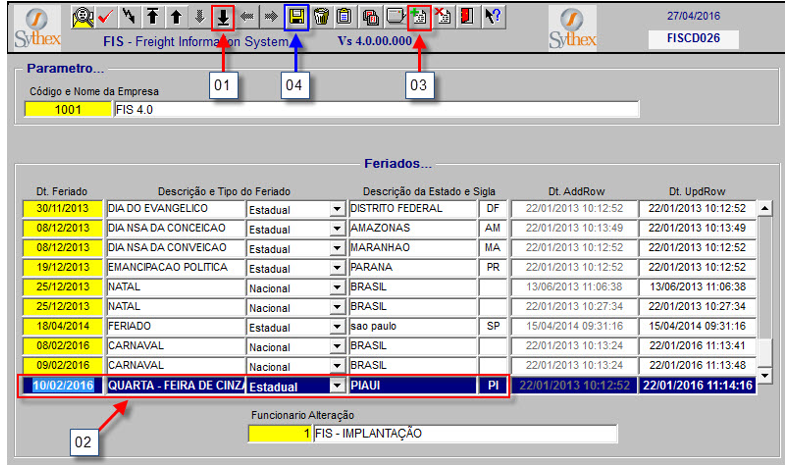Click the scrollbar up arrow in Feriados list
Screen dimensions: 788x469
tap(765, 209)
